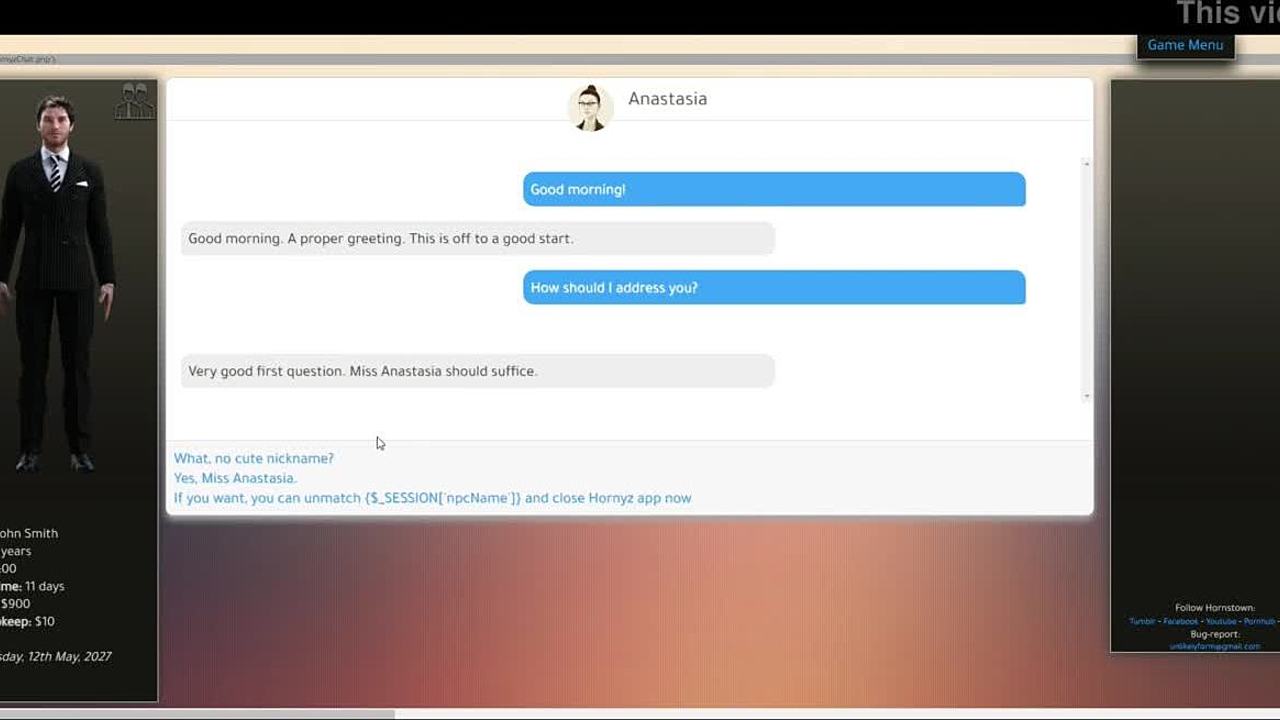Image resolution: width=1280 pixels, height=720 pixels.
Task: Click the chat window vertical scrollbar track
Action: pos(1086,280)
